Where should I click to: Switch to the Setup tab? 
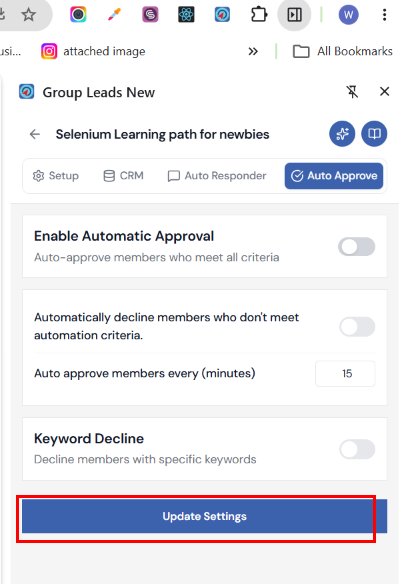point(56,176)
